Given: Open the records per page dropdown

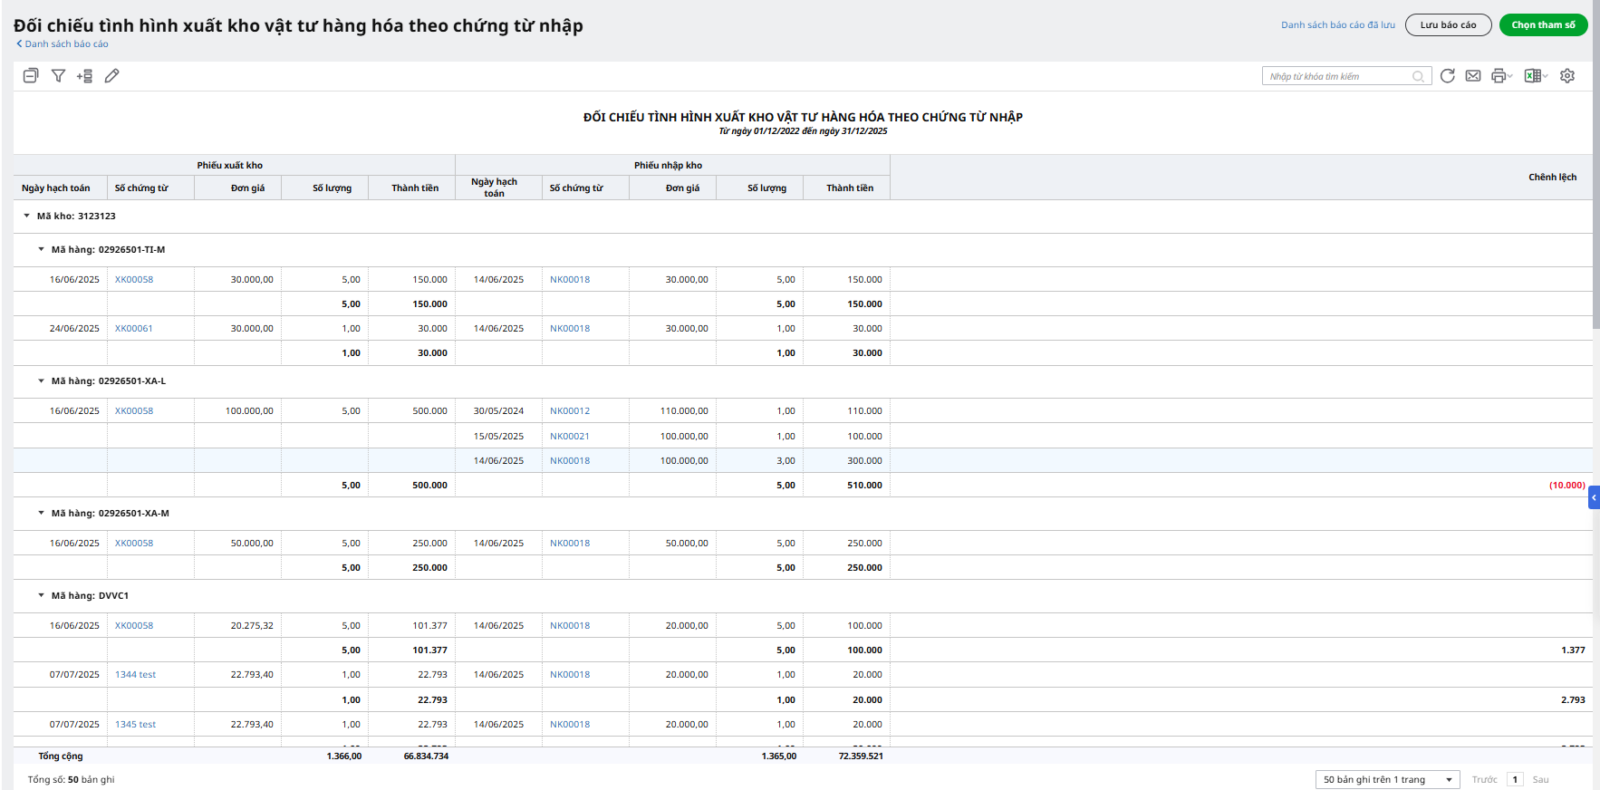Looking at the screenshot, I should (x=1387, y=780).
